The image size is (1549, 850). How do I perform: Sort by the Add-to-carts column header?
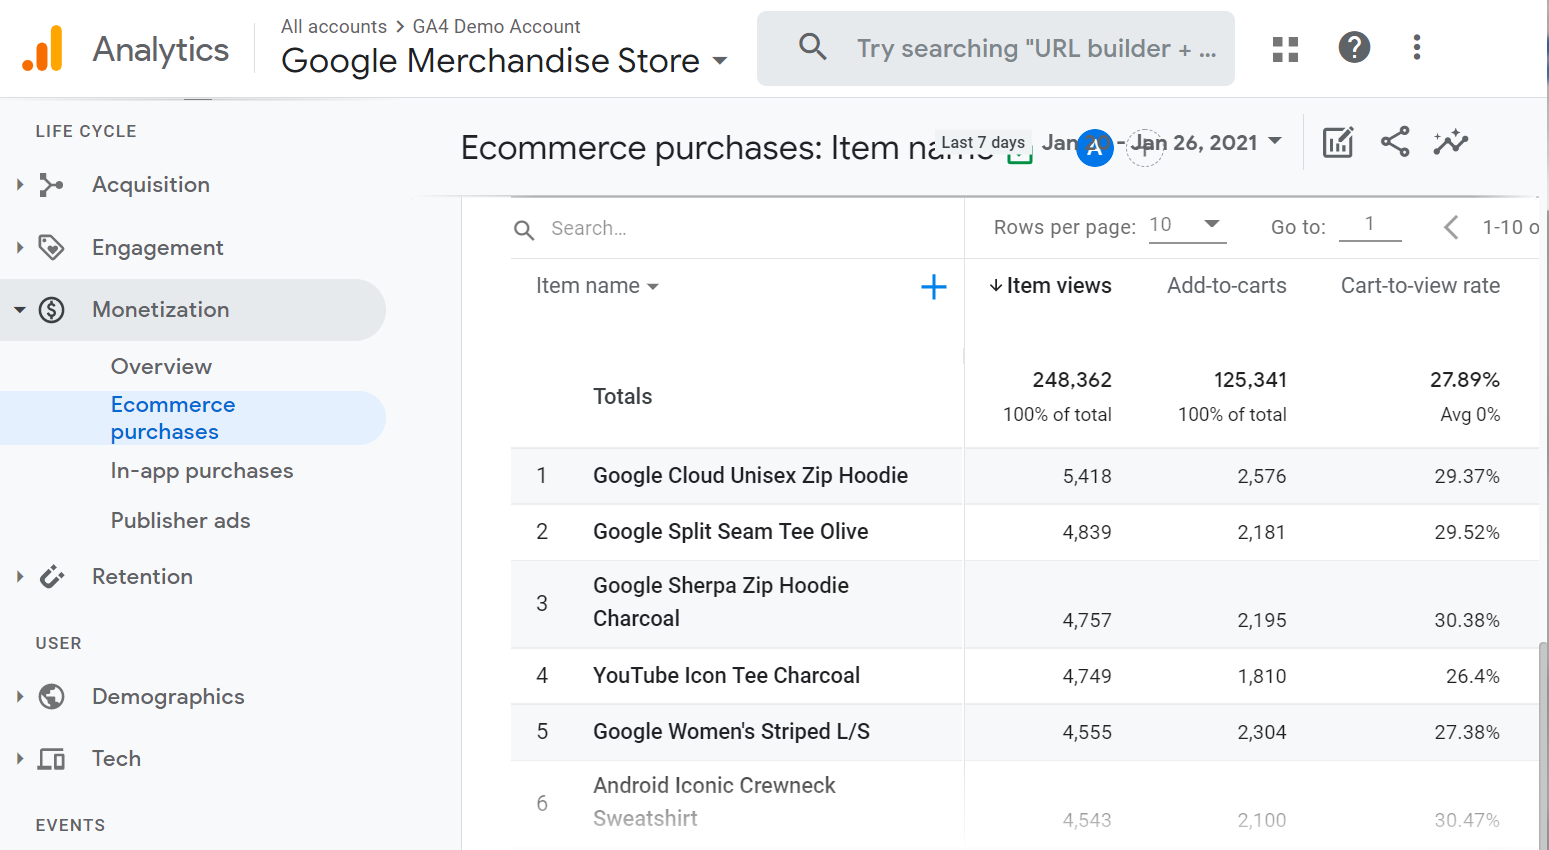pos(1226,286)
